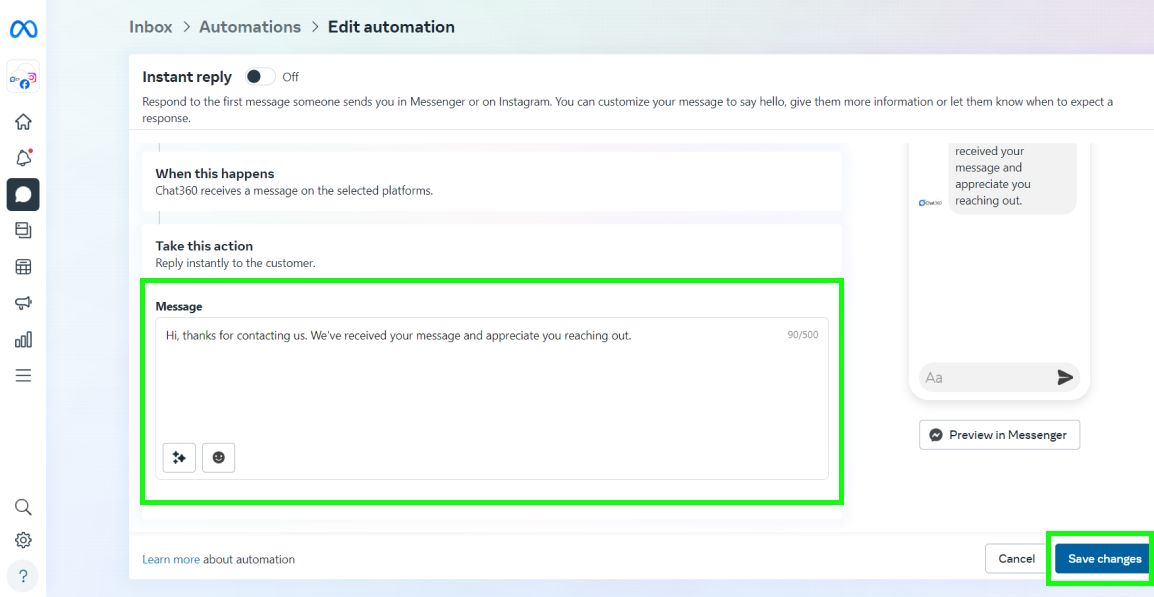Open the All tools hamburger menu
This screenshot has height=597, width=1154.
23,375
